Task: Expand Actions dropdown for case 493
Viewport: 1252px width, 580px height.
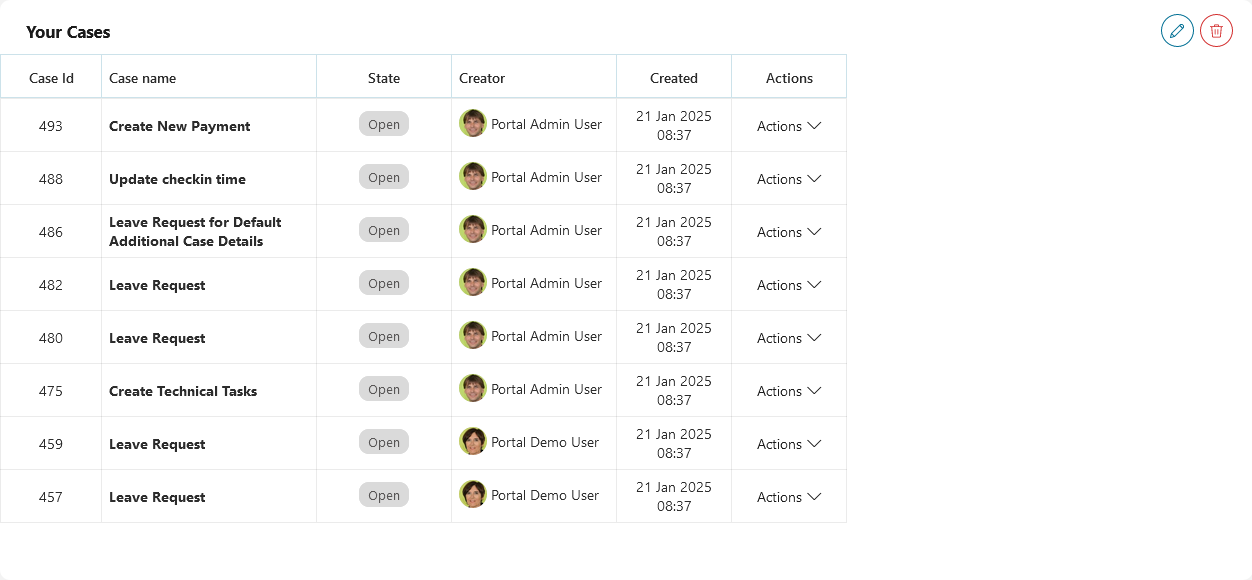Action: coord(789,126)
